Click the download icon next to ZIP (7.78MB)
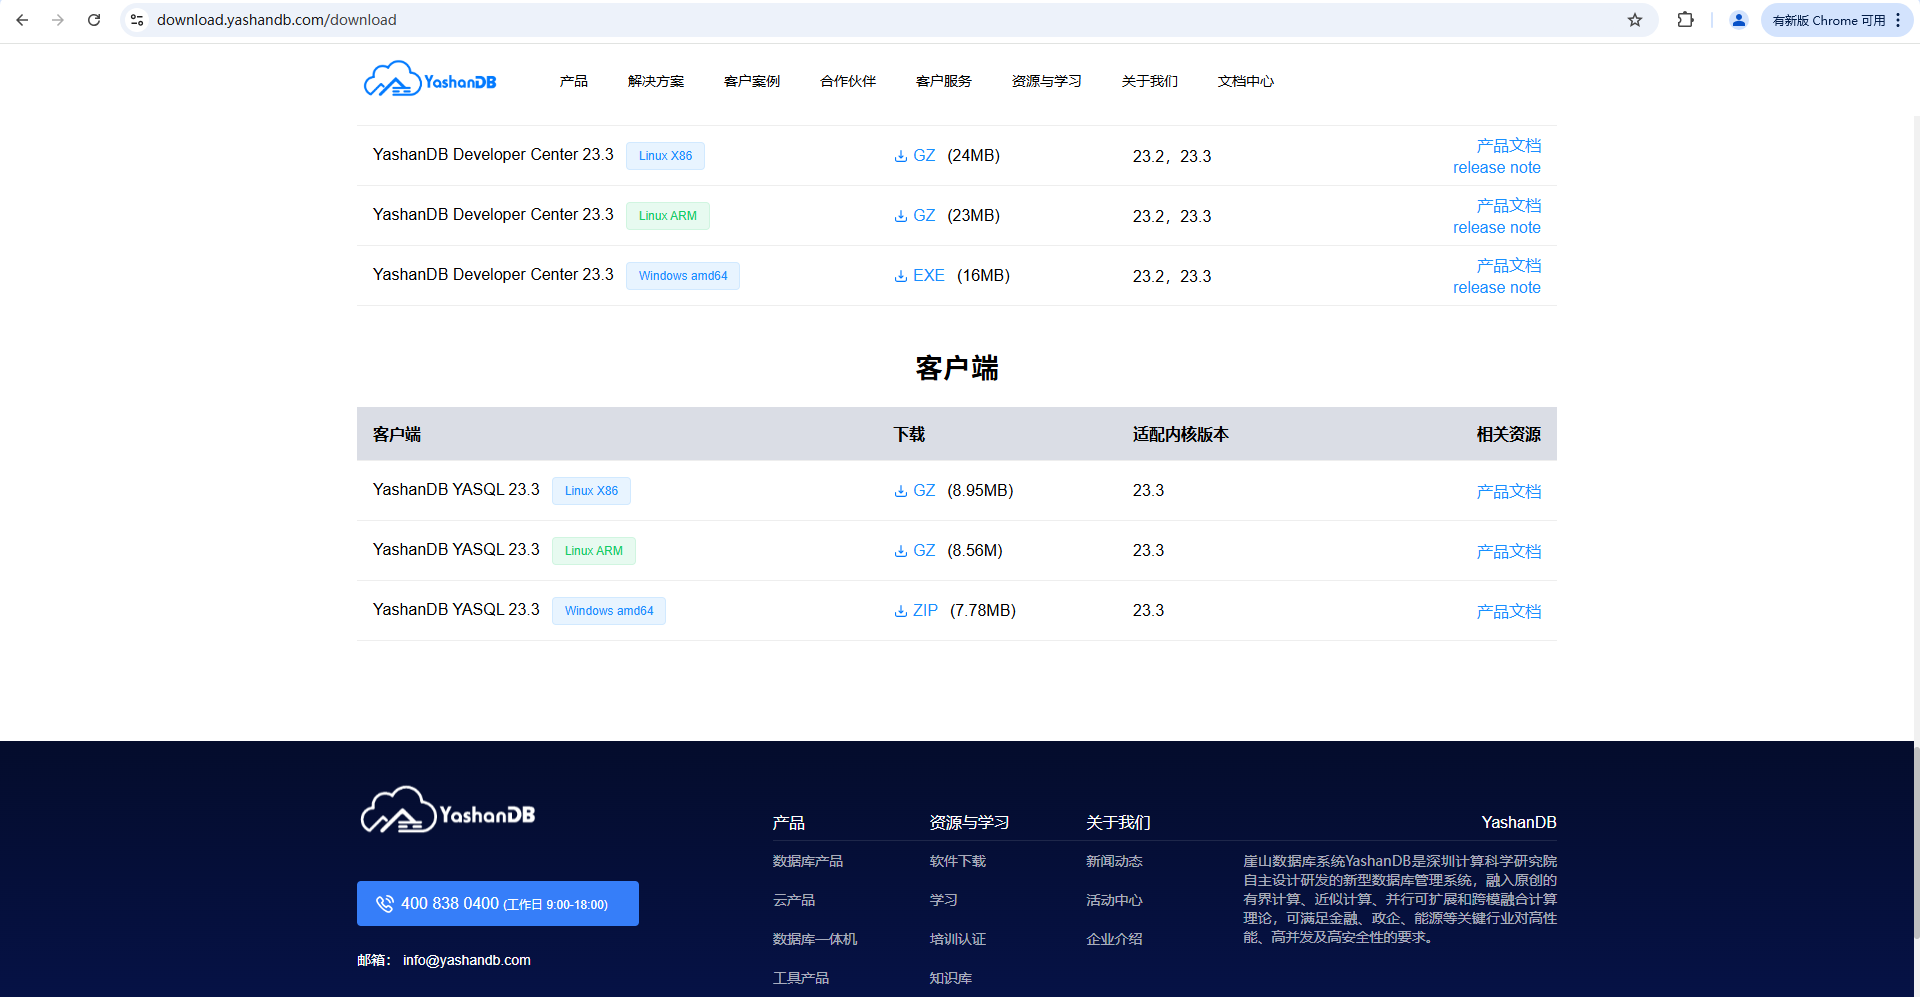This screenshot has height=997, width=1920. click(x=899, y=610)
